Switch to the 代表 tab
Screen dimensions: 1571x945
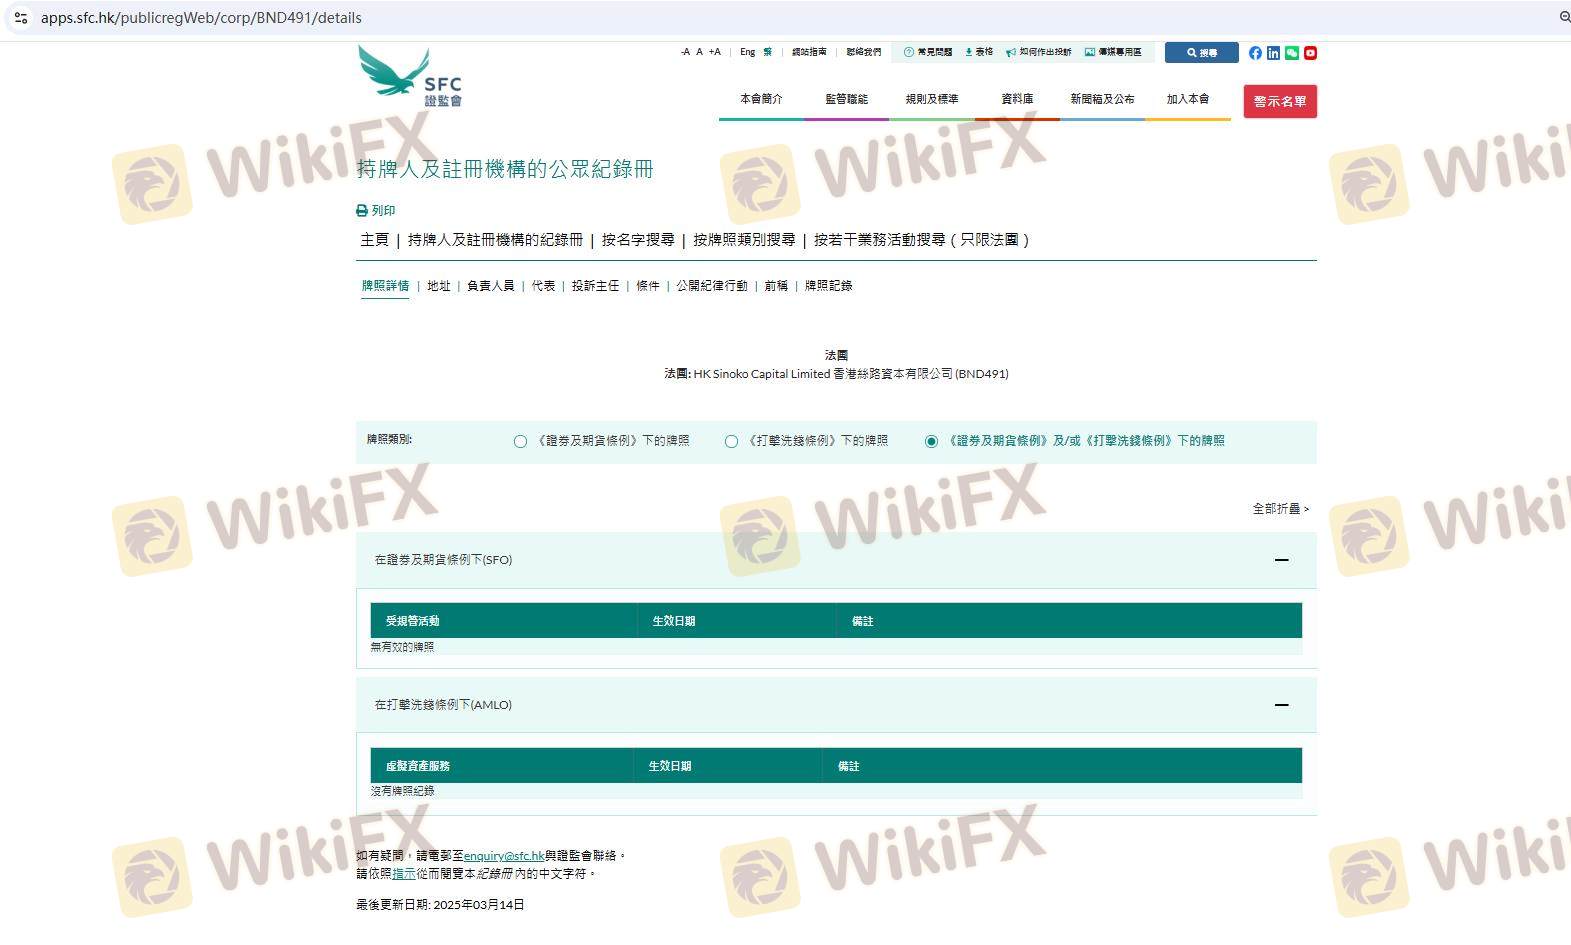tap(543, 286)
